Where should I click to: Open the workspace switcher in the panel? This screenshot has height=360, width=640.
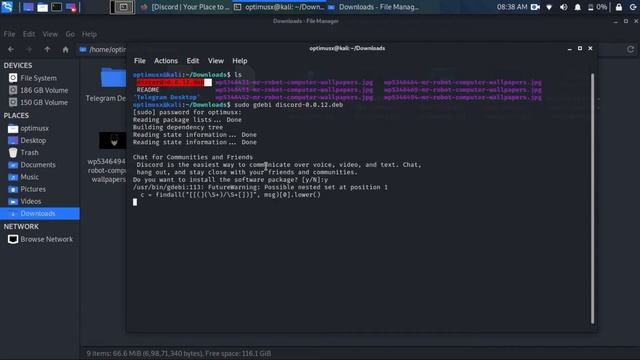pos(123,7)
